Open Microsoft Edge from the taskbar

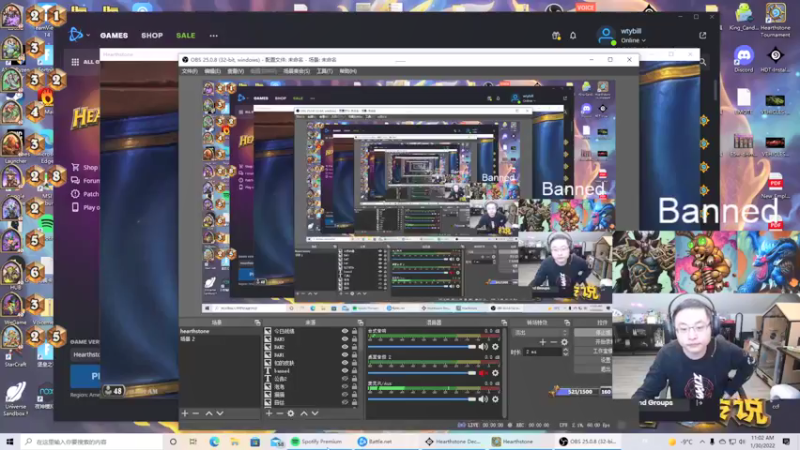tap(214, 441)
